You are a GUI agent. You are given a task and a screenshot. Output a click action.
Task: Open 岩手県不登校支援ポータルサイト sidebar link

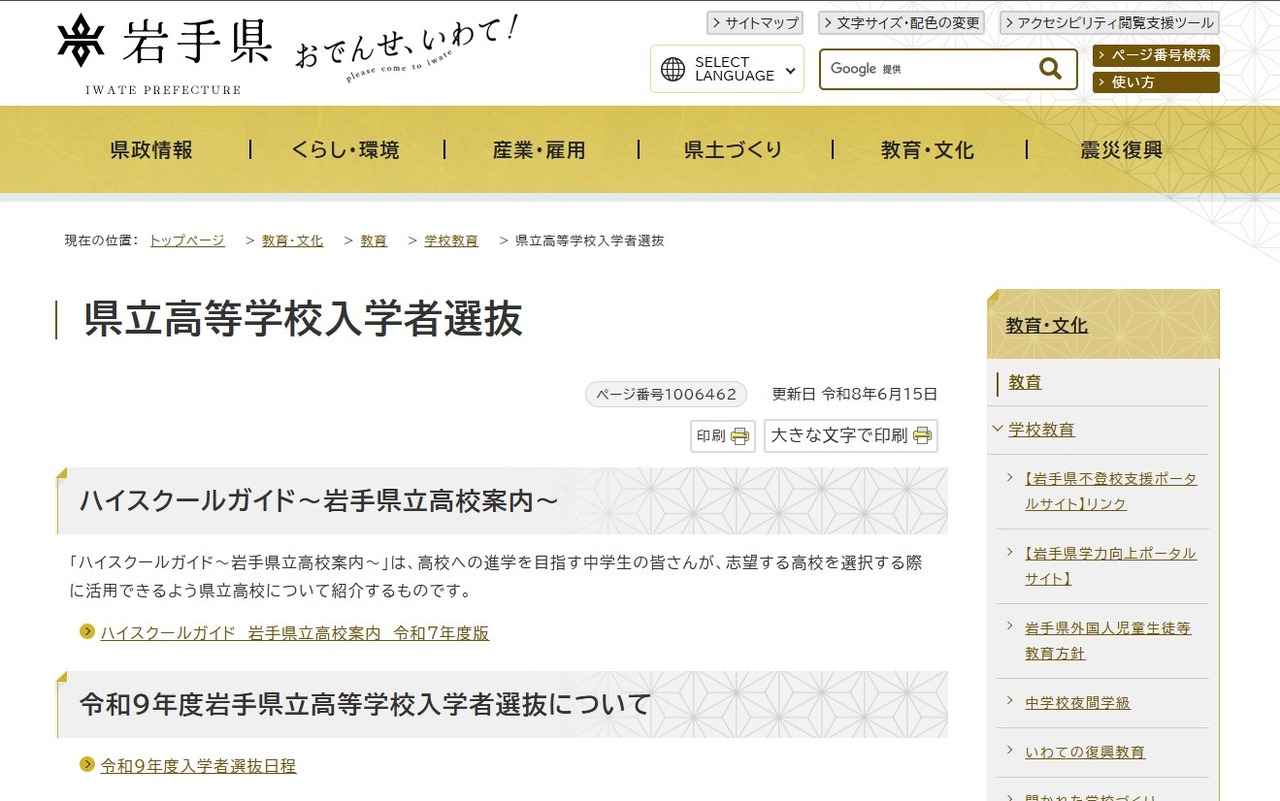click(x=1111, y=491)
